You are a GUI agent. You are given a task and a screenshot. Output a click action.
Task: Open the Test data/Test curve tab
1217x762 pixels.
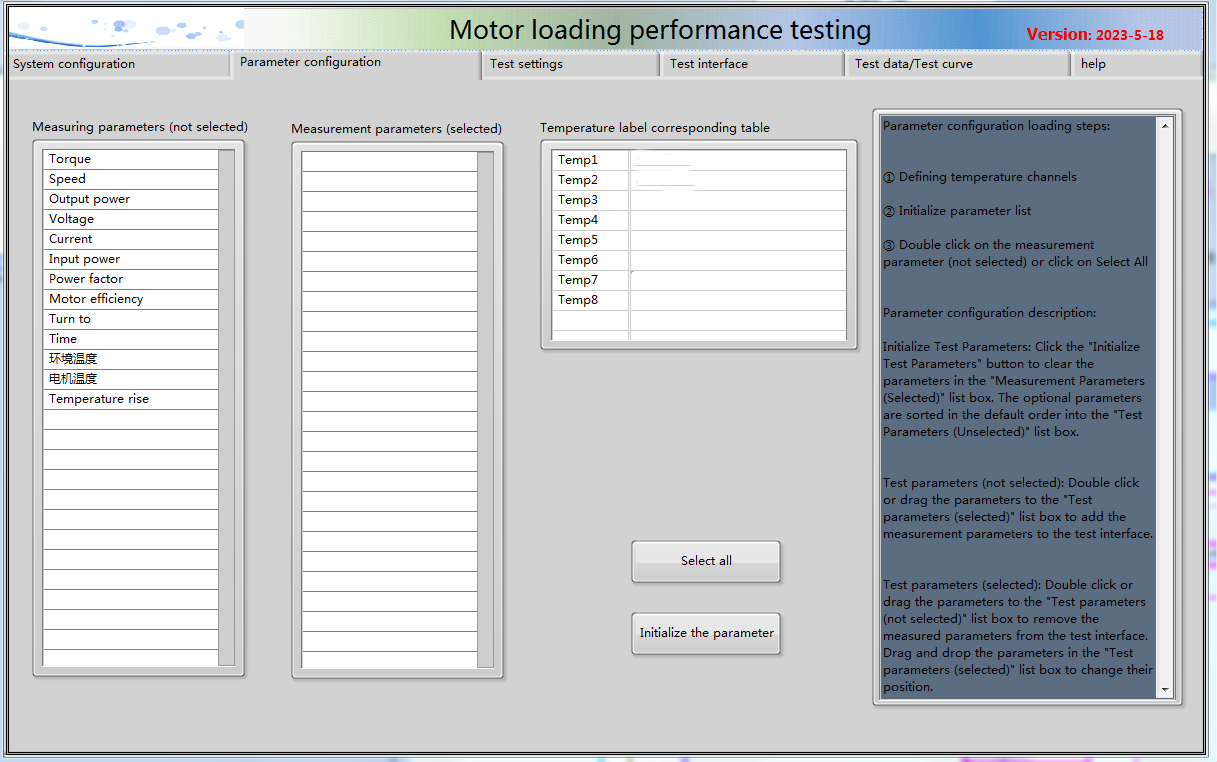tap(913, 64)
